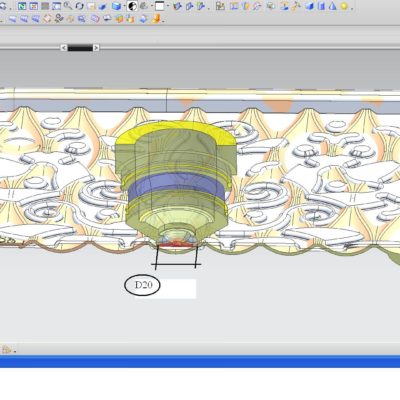Insert a yellow Sphere primitive
Viewport: 400px width, 400px height.
tap(344, 6)
